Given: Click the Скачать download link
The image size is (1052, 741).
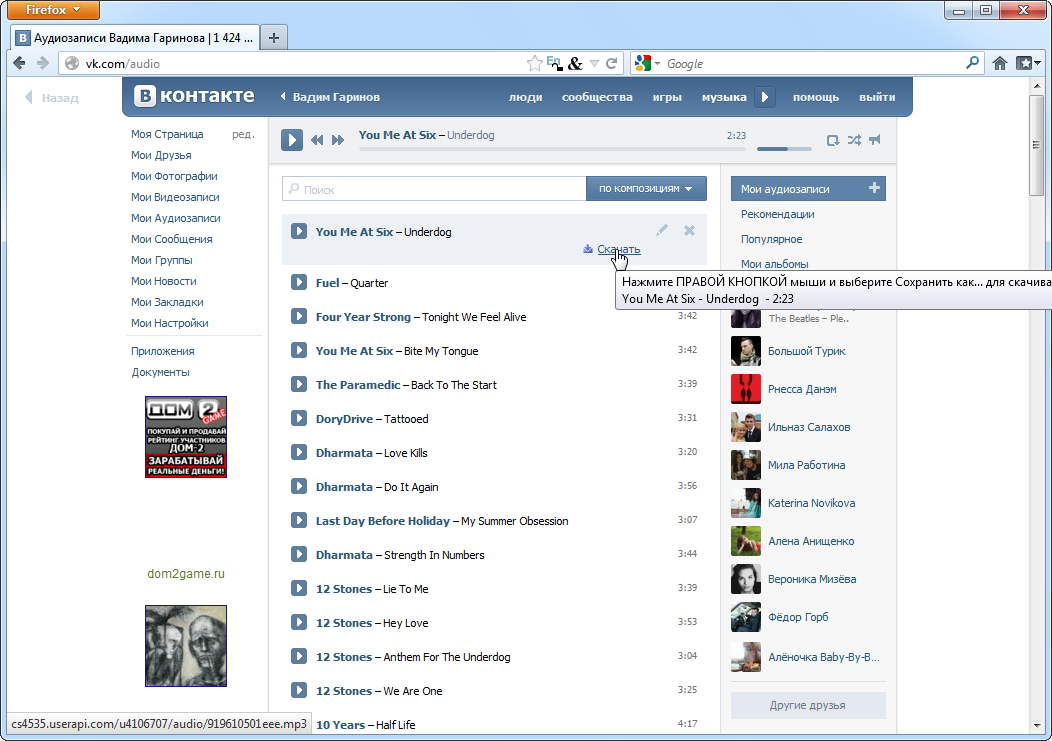Looking at the screenshot, I should click(619, 249).
